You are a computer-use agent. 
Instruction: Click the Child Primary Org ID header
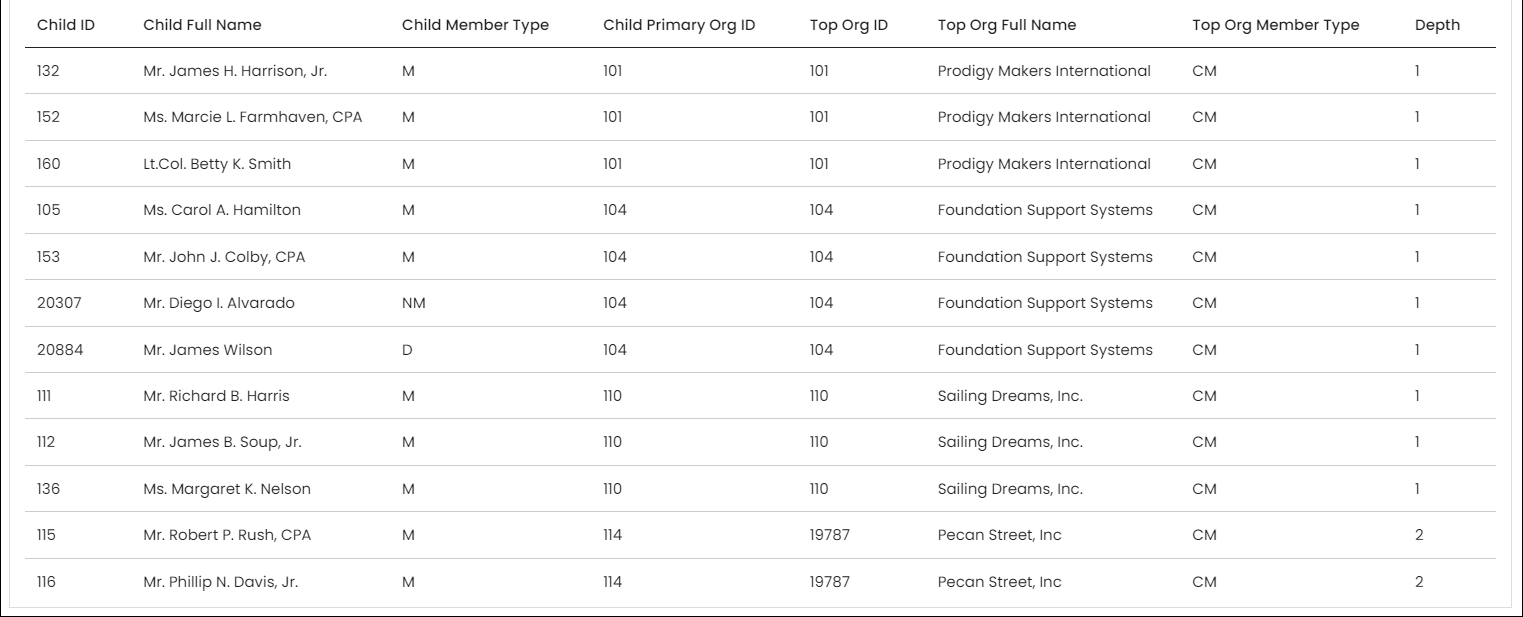[679, 25]
